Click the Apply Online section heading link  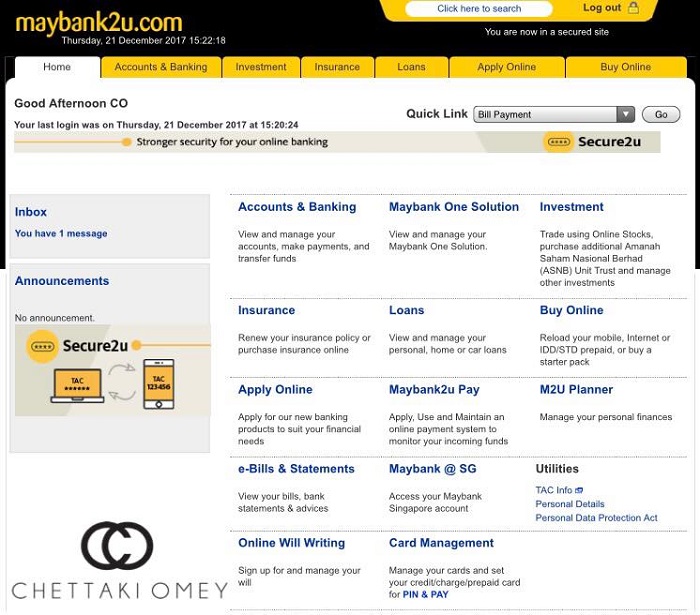275,390
